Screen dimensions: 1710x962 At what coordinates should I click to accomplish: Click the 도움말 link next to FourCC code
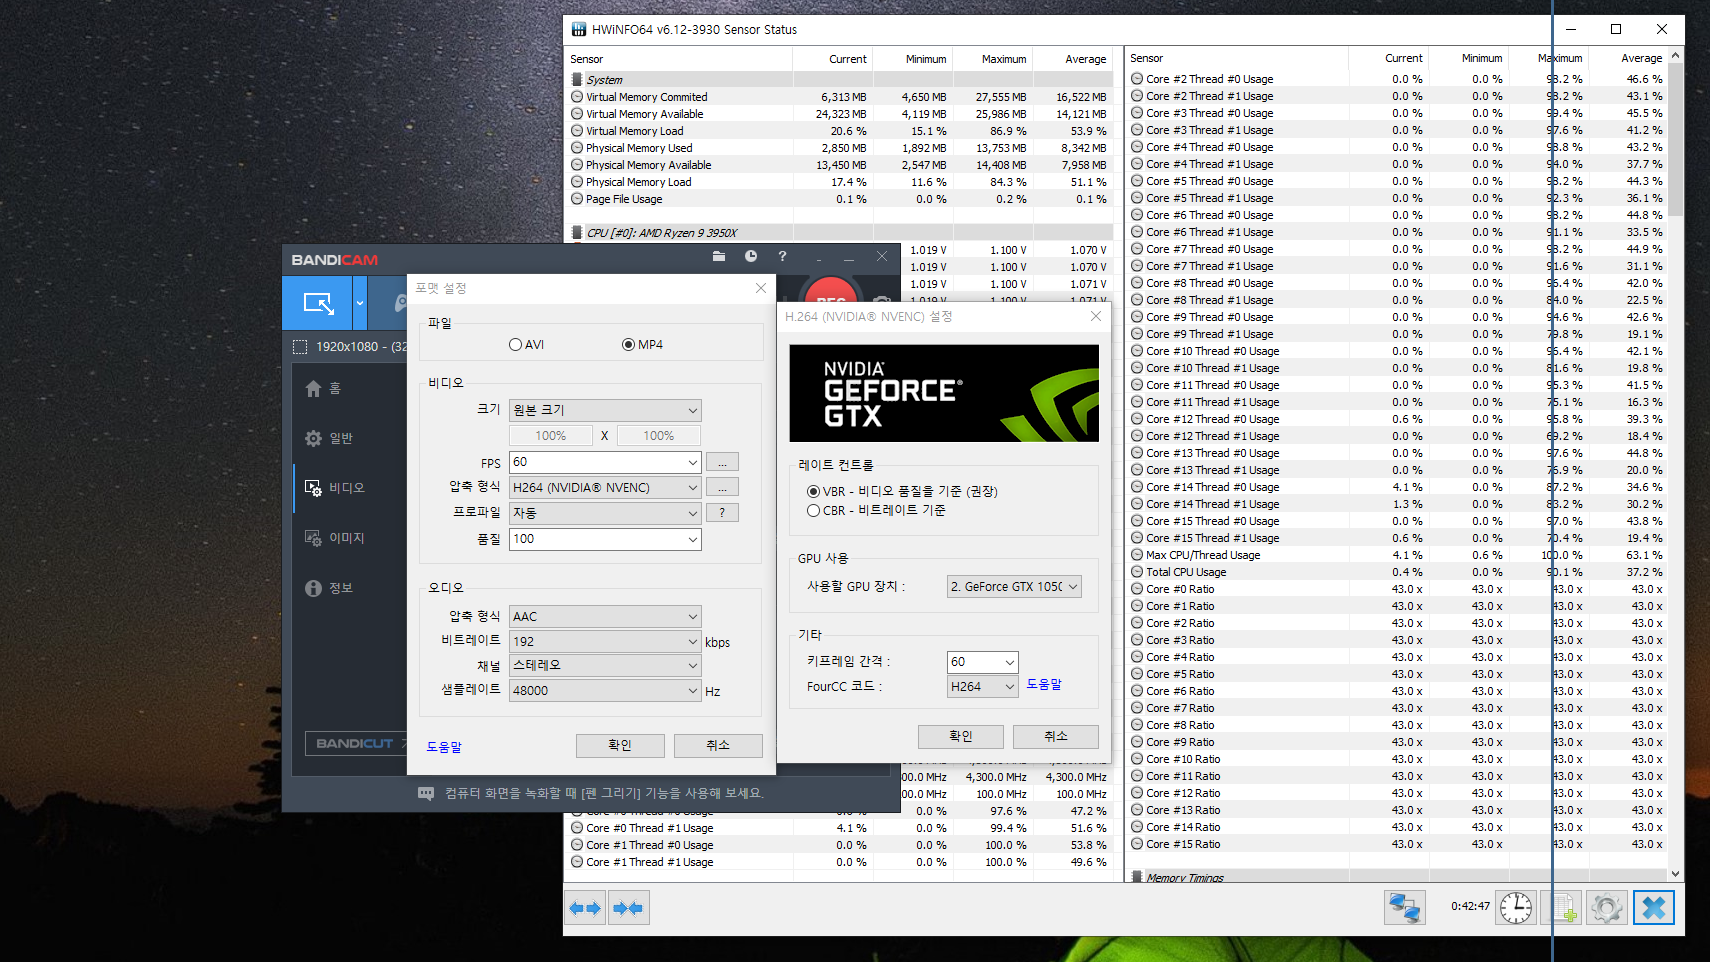point(1044,684)
